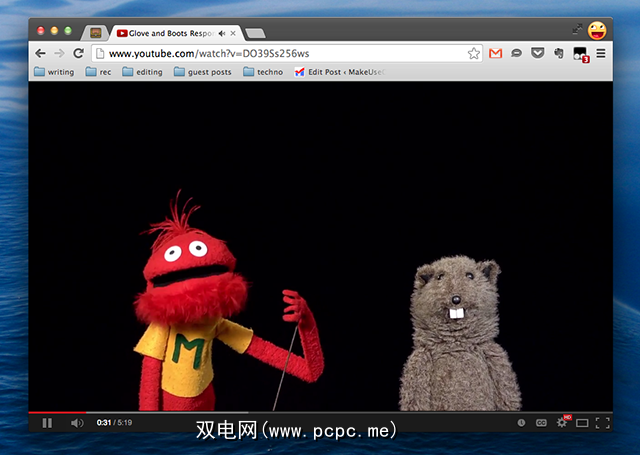The image size is (640, 455).
Task: Open extension with red 3 badge
Action: [581, 54]
